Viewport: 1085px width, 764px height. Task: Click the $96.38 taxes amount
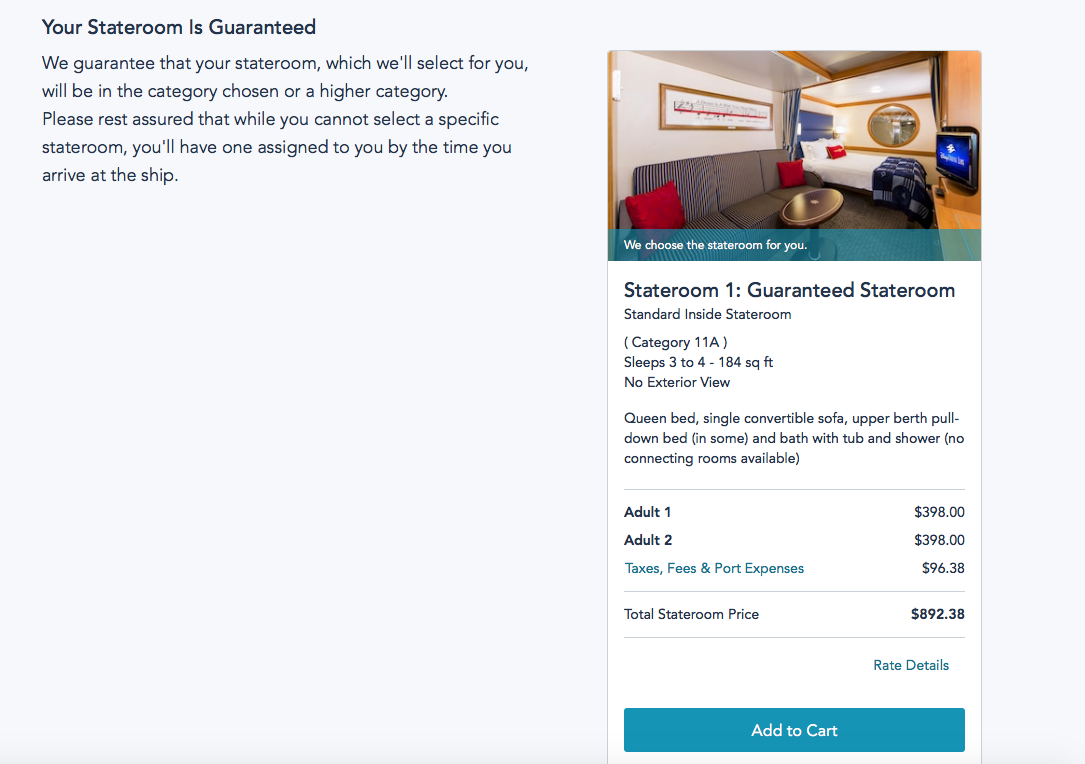pos(943,568)
